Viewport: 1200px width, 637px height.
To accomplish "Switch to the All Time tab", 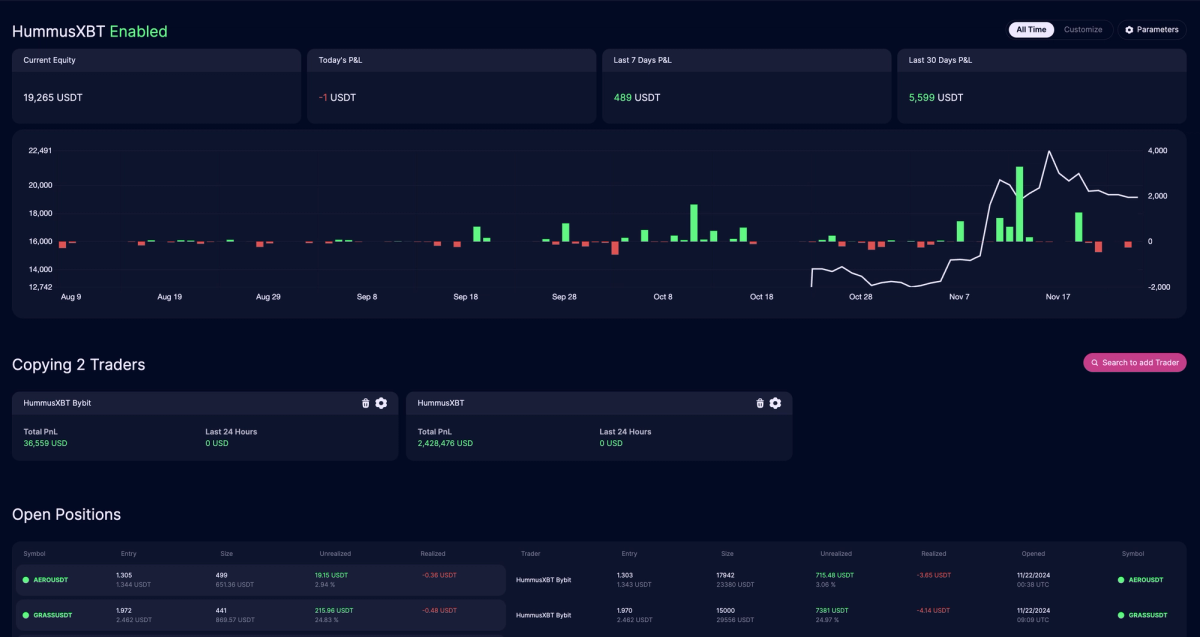I will 1031,29.
